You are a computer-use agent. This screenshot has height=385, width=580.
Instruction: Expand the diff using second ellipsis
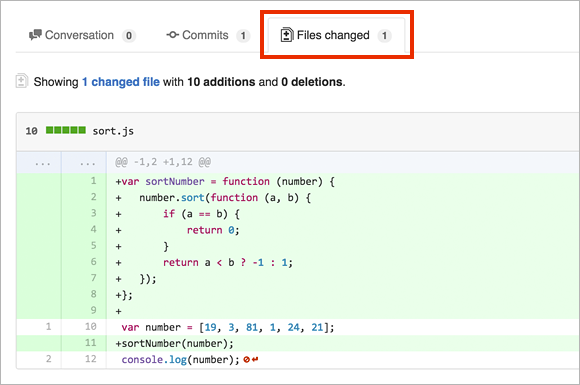[x=88, y=163]
